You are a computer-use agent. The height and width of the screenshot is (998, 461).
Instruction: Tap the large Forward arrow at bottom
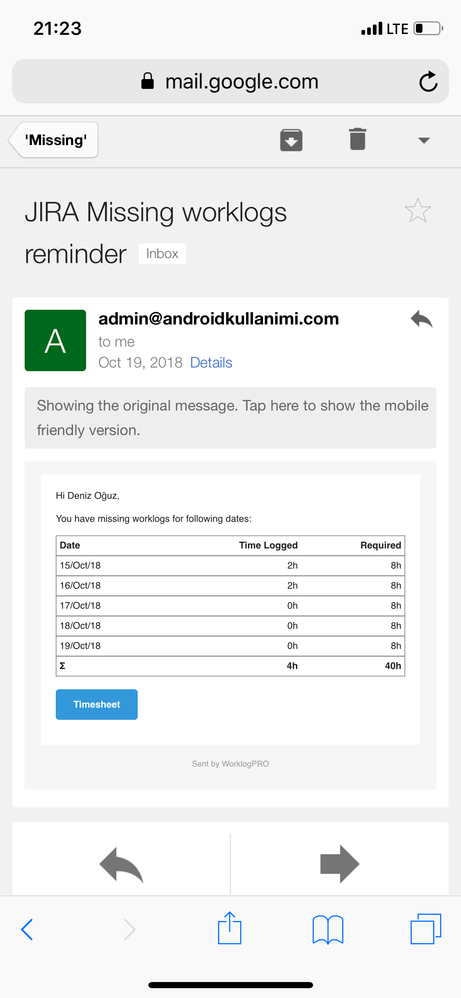(339, 864)
